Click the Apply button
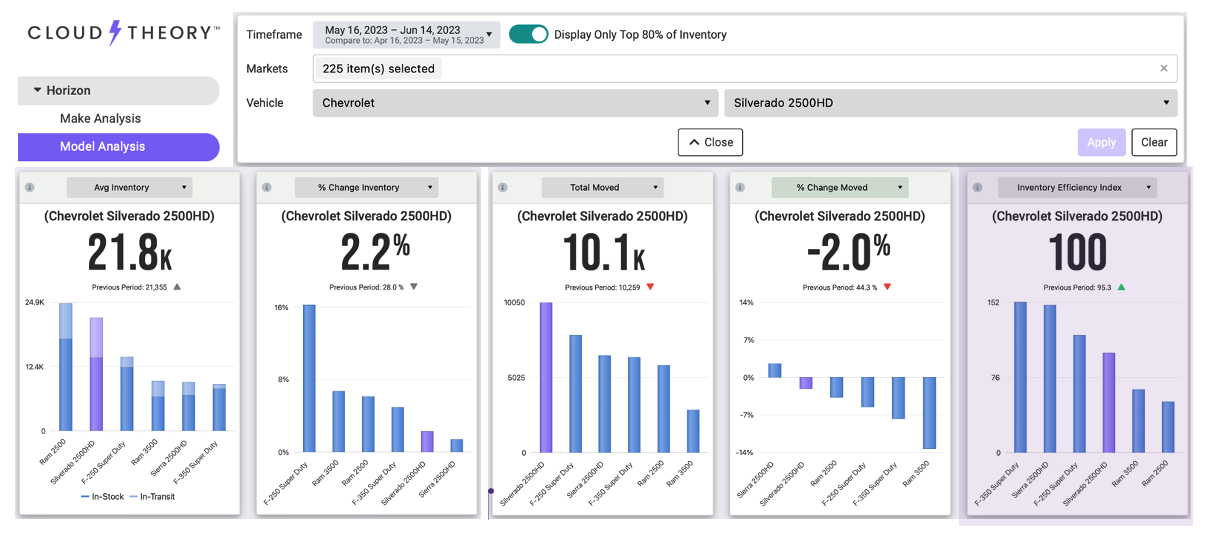The height and width of the screenshot is (537, 1209). point(1102,142)
